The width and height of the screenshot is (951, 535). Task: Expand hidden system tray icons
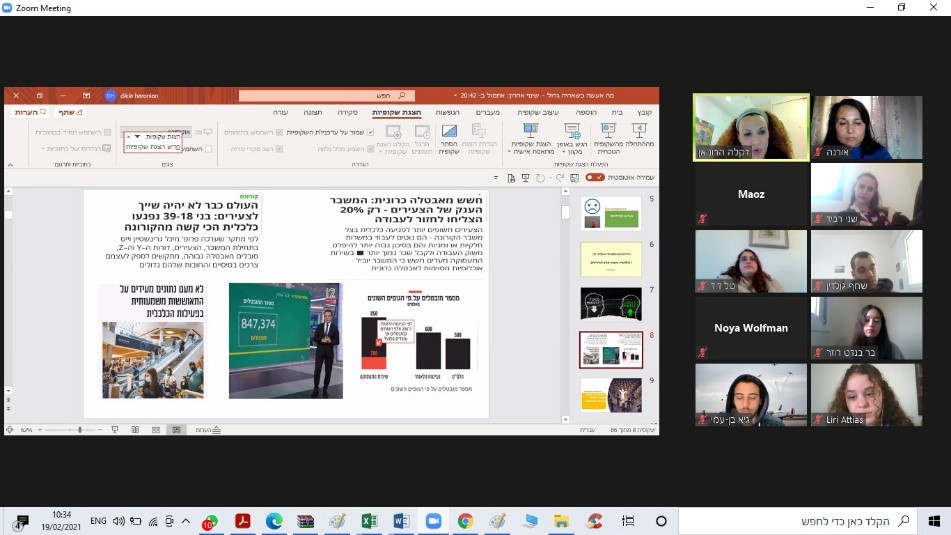(x=186, y=521)
